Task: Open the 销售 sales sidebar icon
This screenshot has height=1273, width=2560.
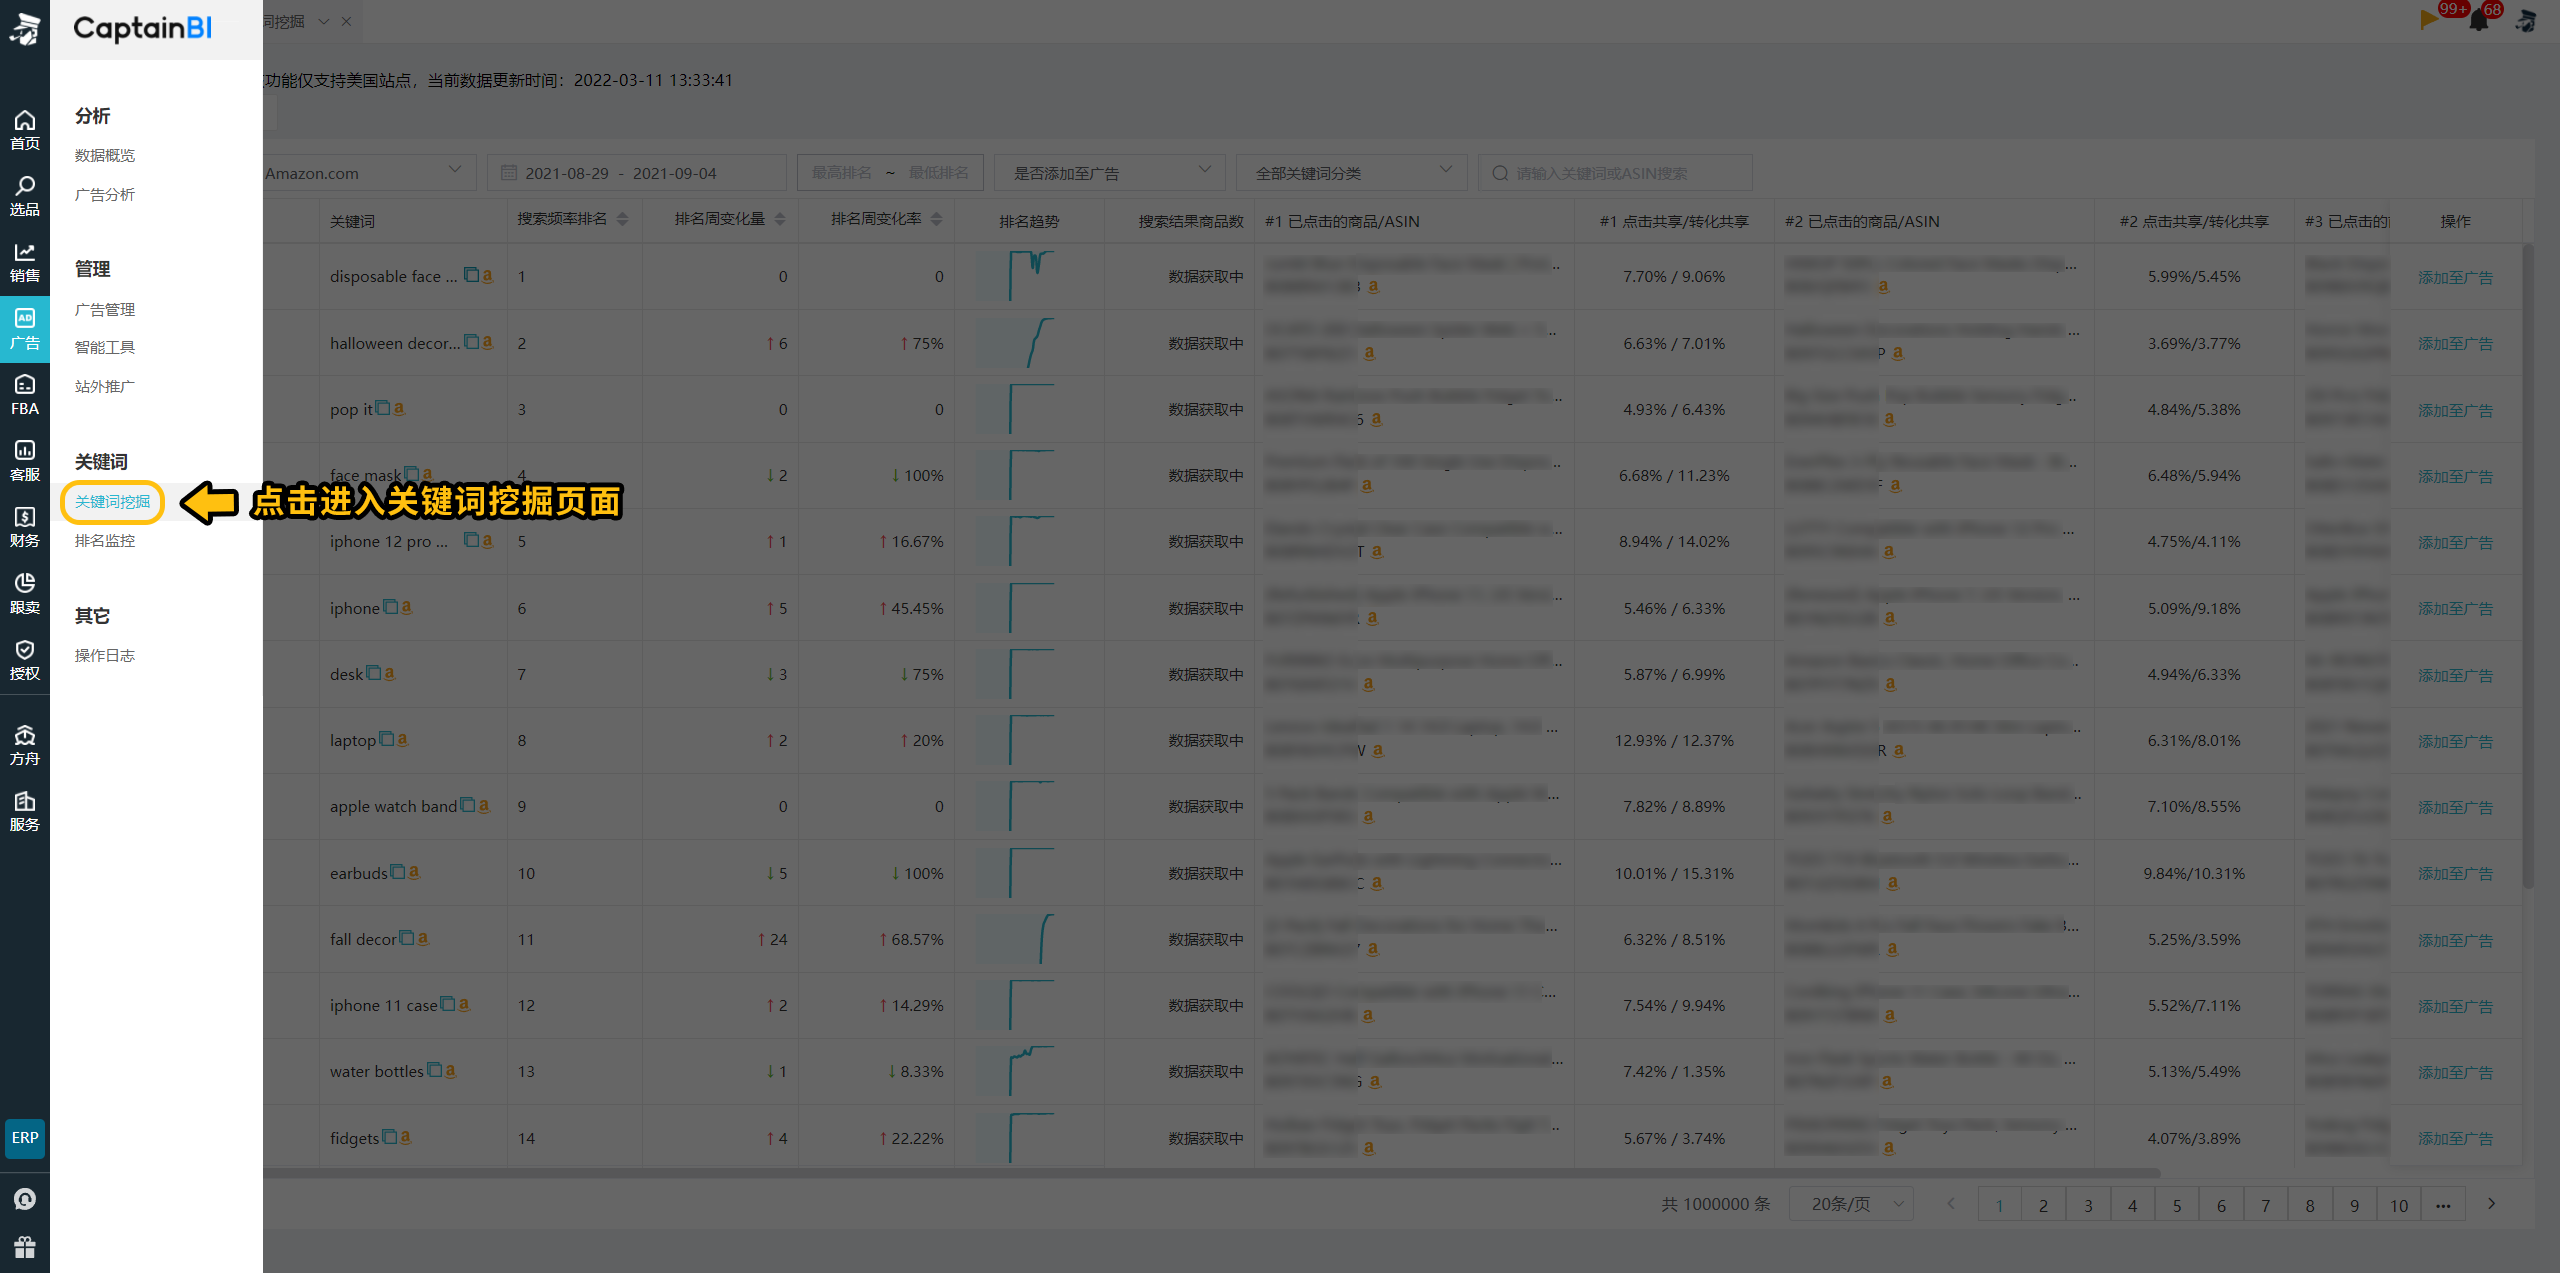Action: pos(25,263)
